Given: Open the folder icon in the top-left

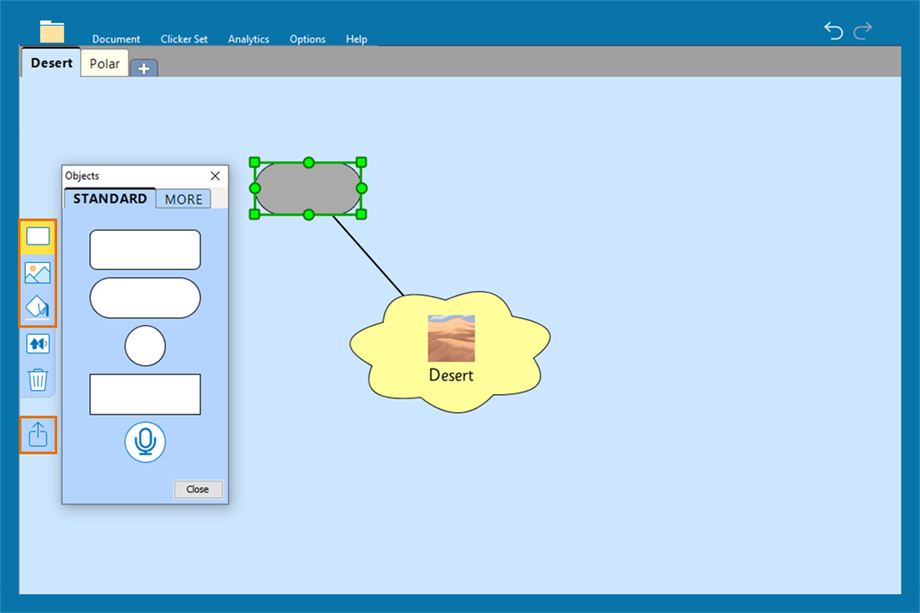Looking at the screenshot, I should pos(52,32).
